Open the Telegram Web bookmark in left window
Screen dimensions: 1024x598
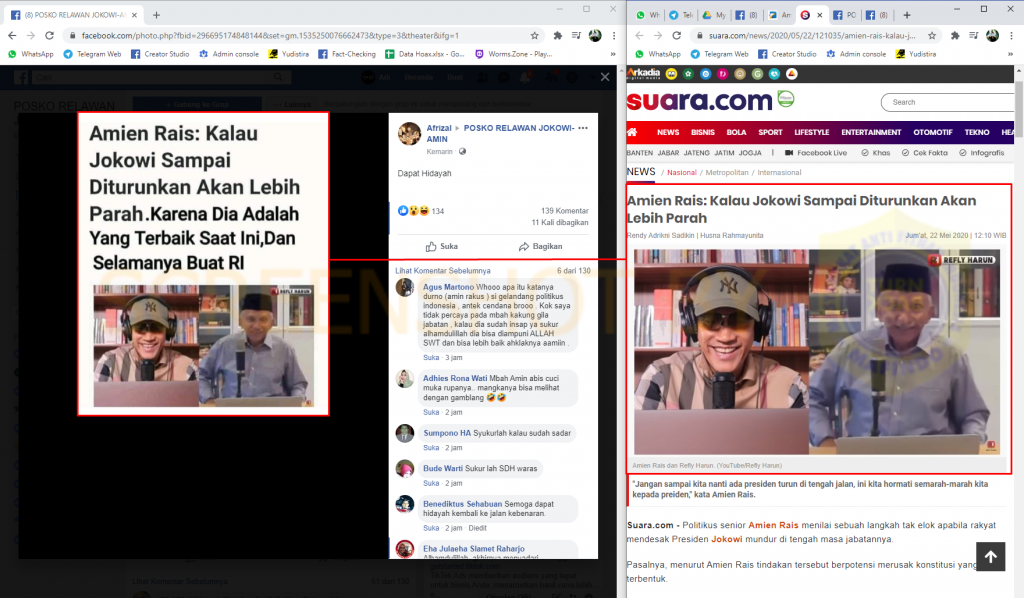coord(93,54)
